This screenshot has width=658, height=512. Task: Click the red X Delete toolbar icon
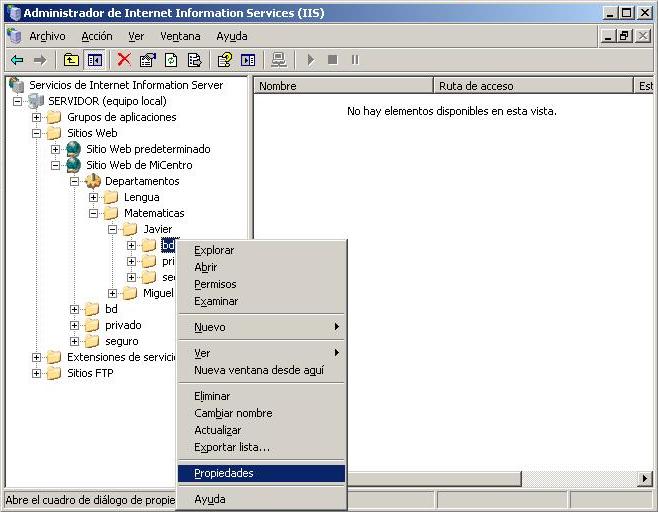coord(124,60)
